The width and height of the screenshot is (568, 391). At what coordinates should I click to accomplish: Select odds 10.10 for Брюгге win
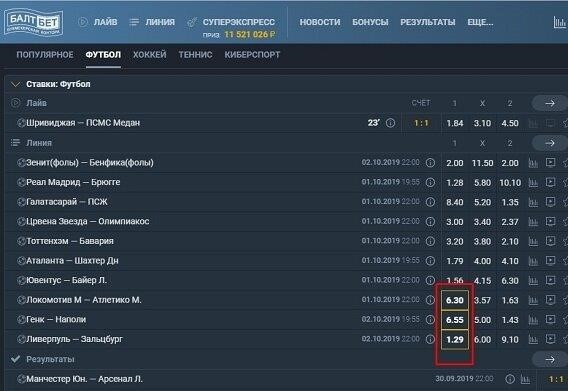click(510, 183)
